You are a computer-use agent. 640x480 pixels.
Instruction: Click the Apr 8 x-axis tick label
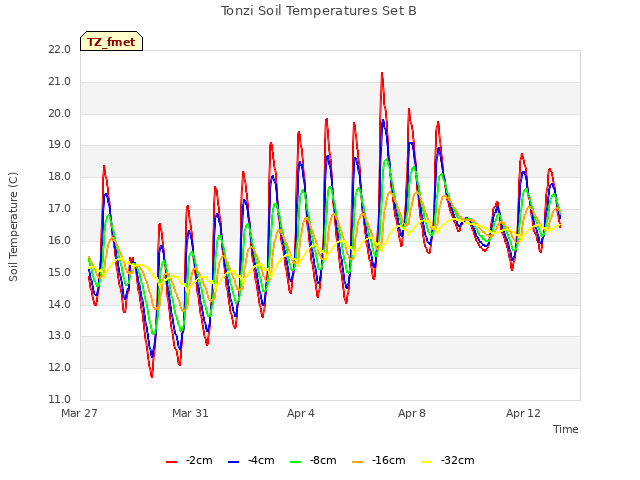pos(412,413)
